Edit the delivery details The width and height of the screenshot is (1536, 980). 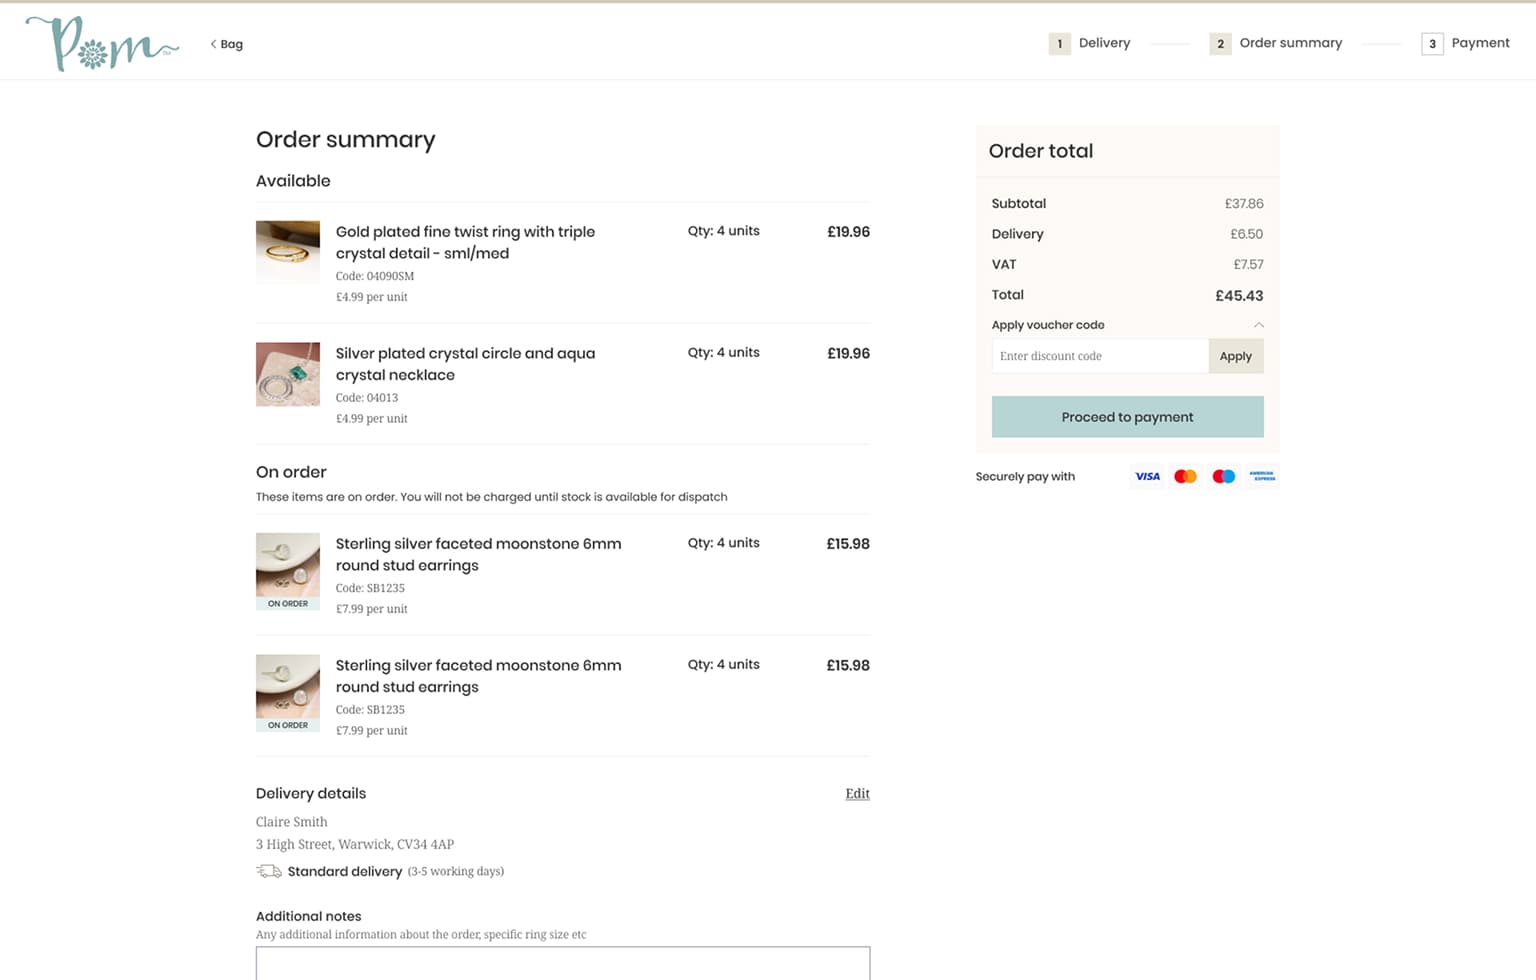[x=857, y=793]
